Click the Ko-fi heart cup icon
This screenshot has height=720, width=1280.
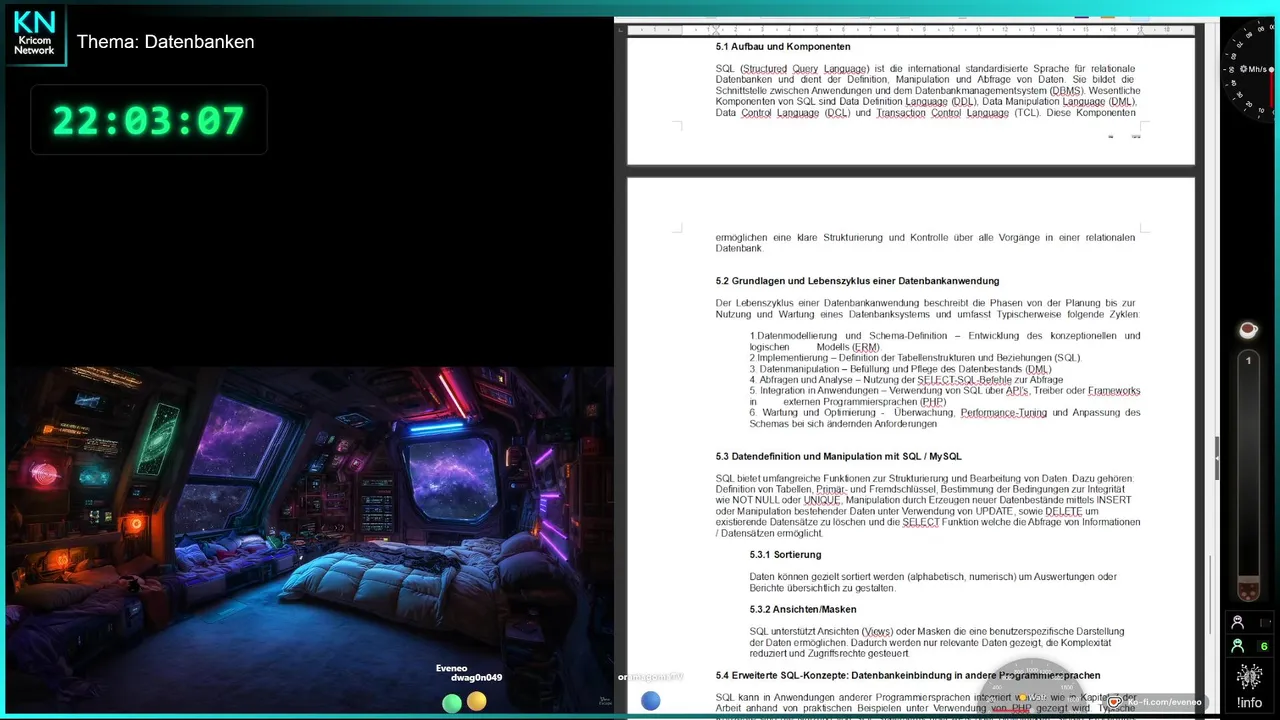click(1114, 702)
